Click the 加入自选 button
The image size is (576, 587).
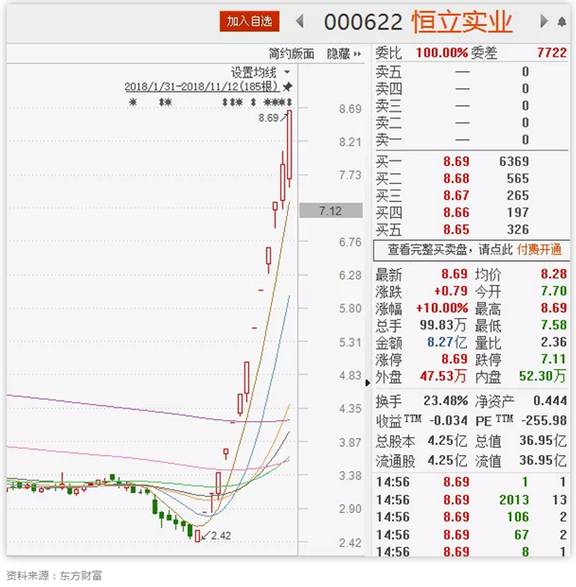pos(249,21)
